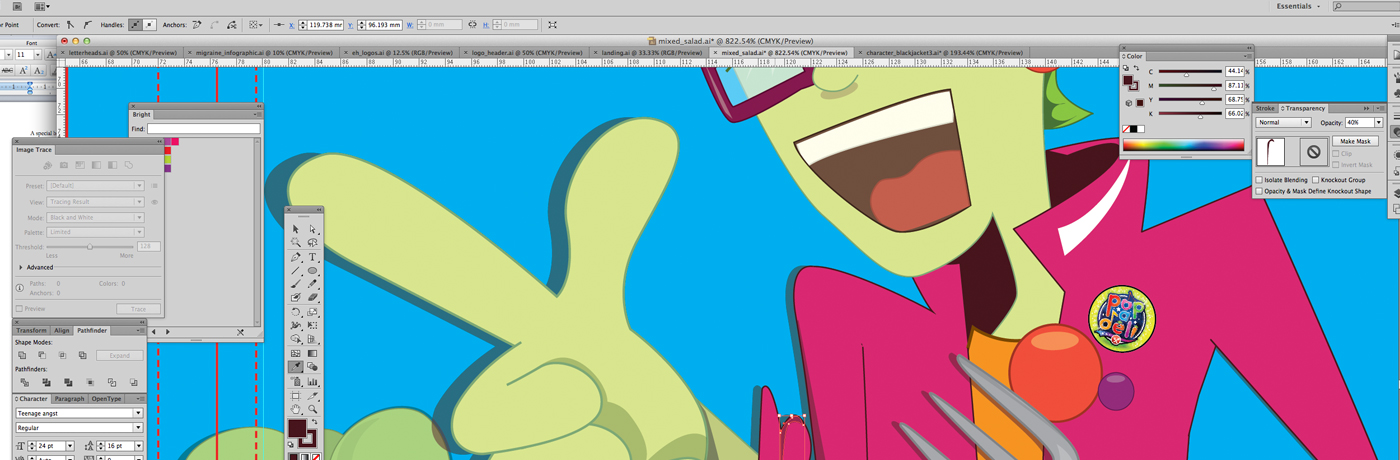Viewport: 1400px width, 460px height.
Task: Toggle the Clip checkbox in Transparency
Action: pos(1336,154)
